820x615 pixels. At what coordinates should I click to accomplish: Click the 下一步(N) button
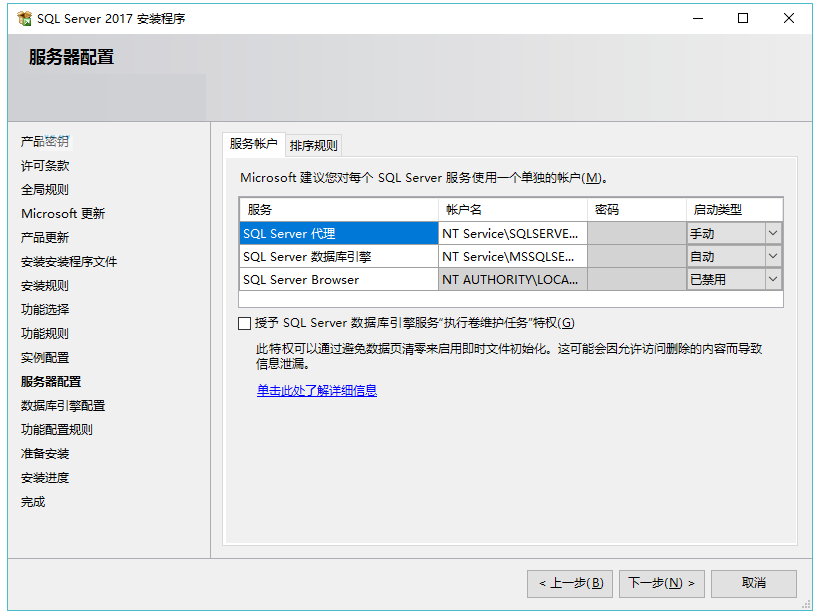[662, 583]
